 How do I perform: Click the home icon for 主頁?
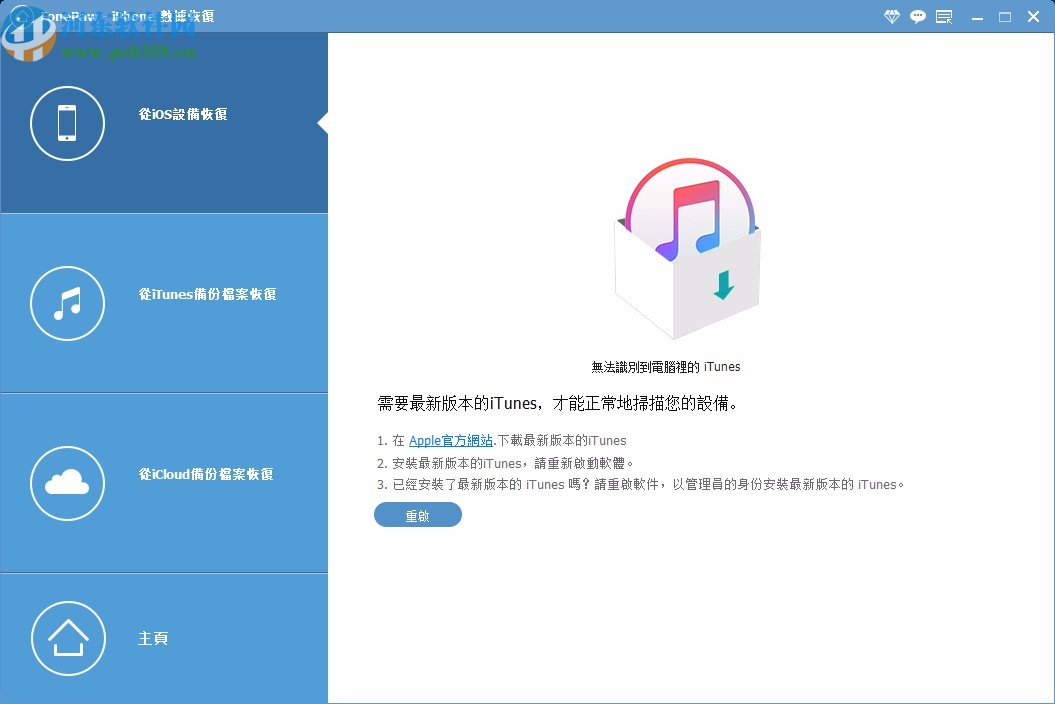[67, 638]
